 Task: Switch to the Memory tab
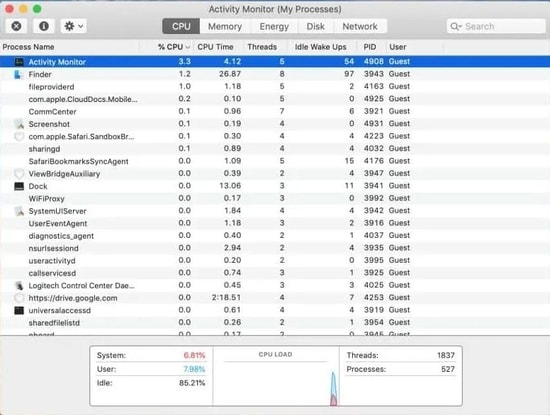(225, 26)
